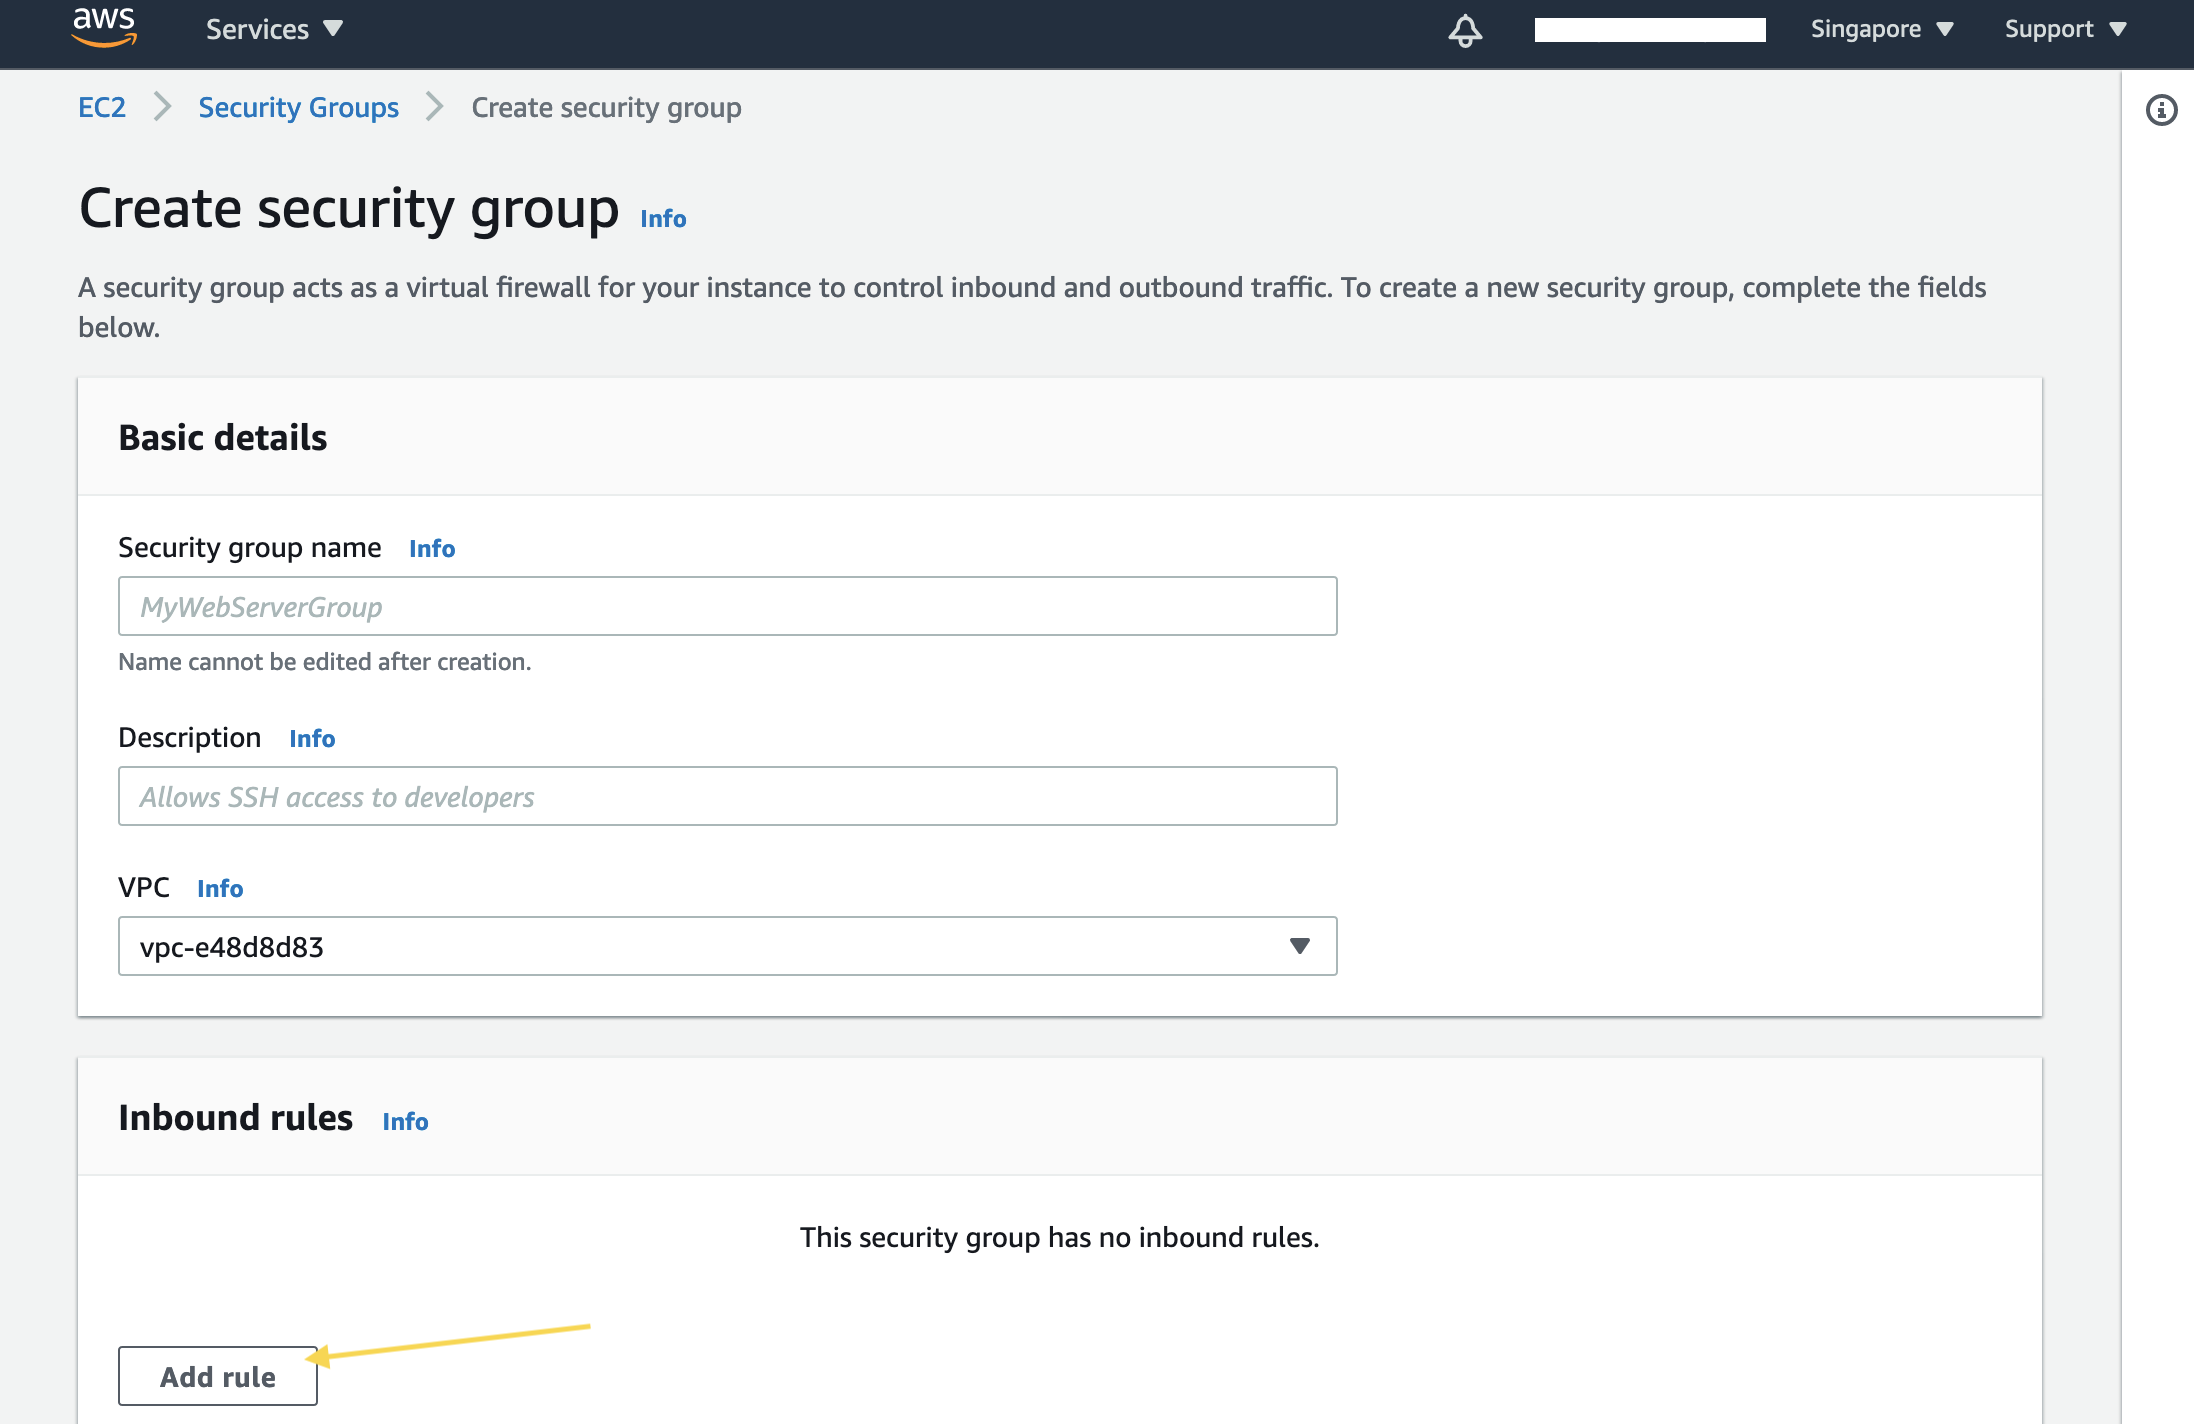Open the Security Groups breadcrumb link
2194x1424 pixels.
[x=297, y=107]
